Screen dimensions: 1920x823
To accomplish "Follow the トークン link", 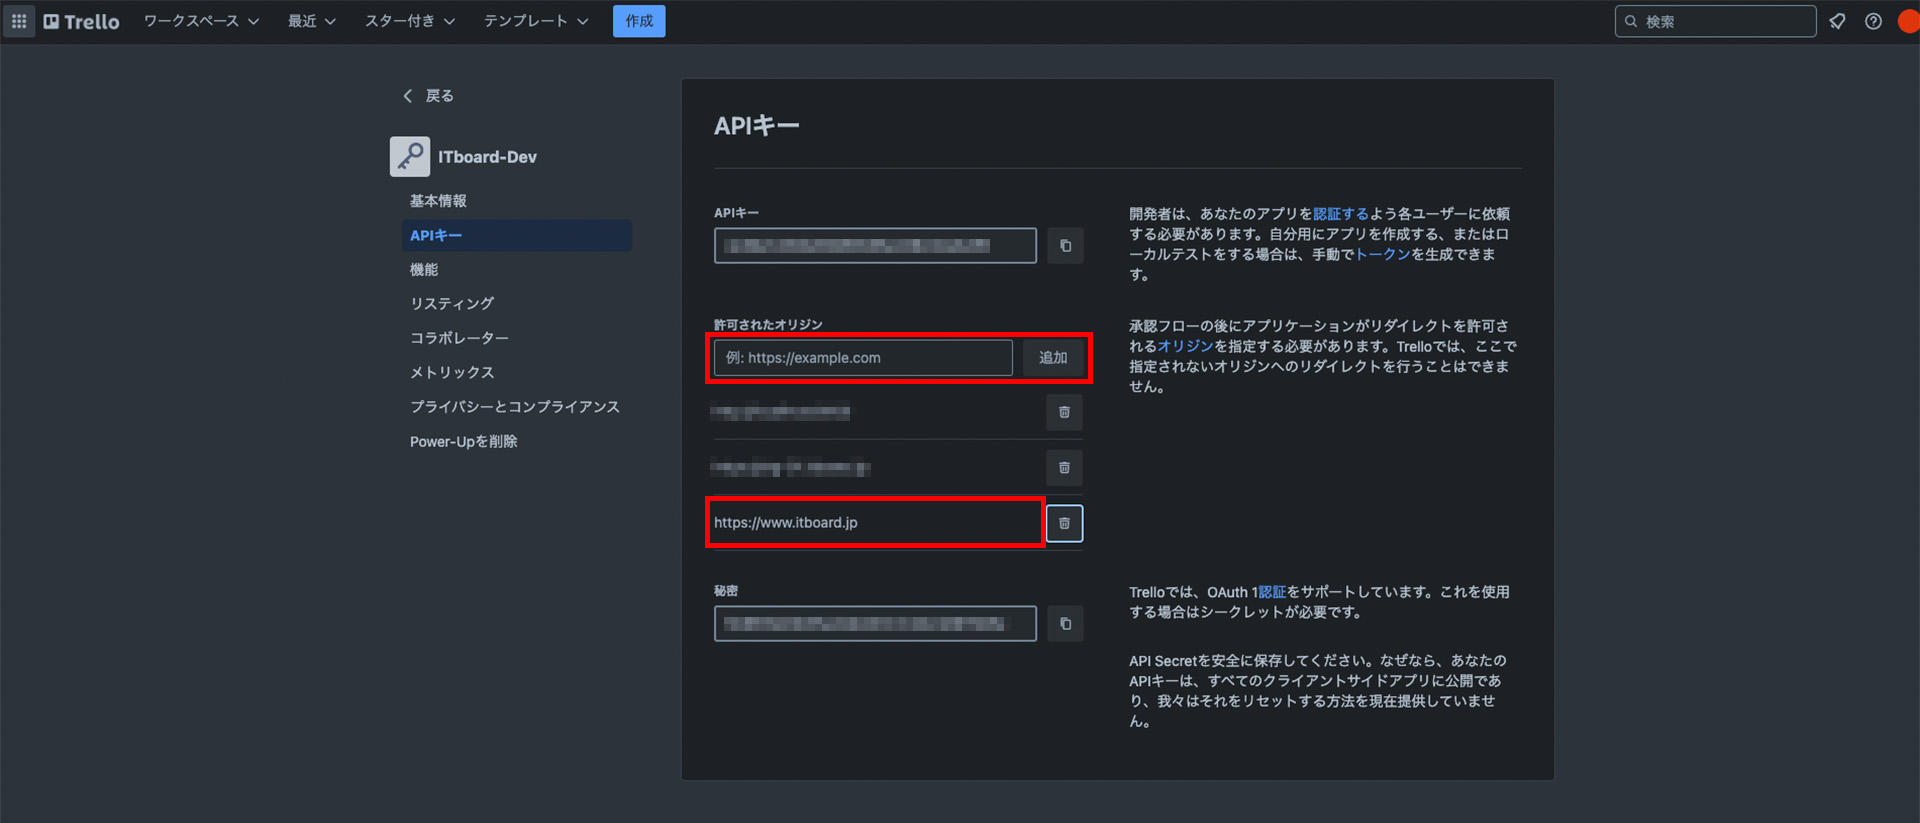I will click(1382, 255).
